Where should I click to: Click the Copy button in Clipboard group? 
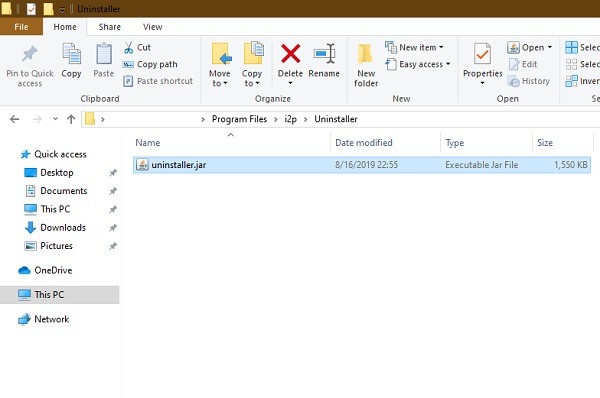tap(71, 60)
